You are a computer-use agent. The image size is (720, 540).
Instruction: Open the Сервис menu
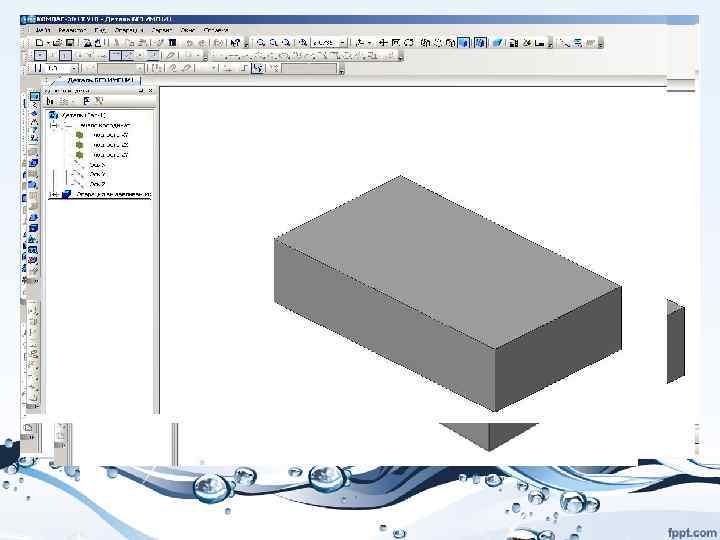[162, 30]
